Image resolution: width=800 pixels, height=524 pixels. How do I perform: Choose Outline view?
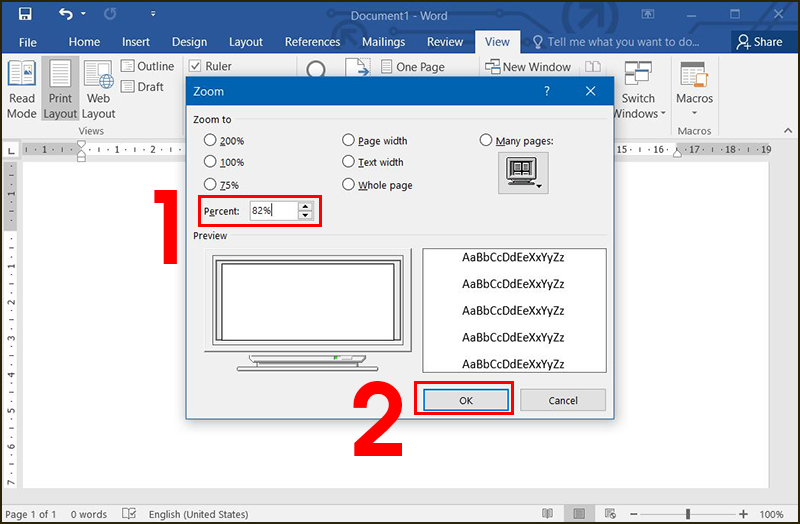coord(148,66)
